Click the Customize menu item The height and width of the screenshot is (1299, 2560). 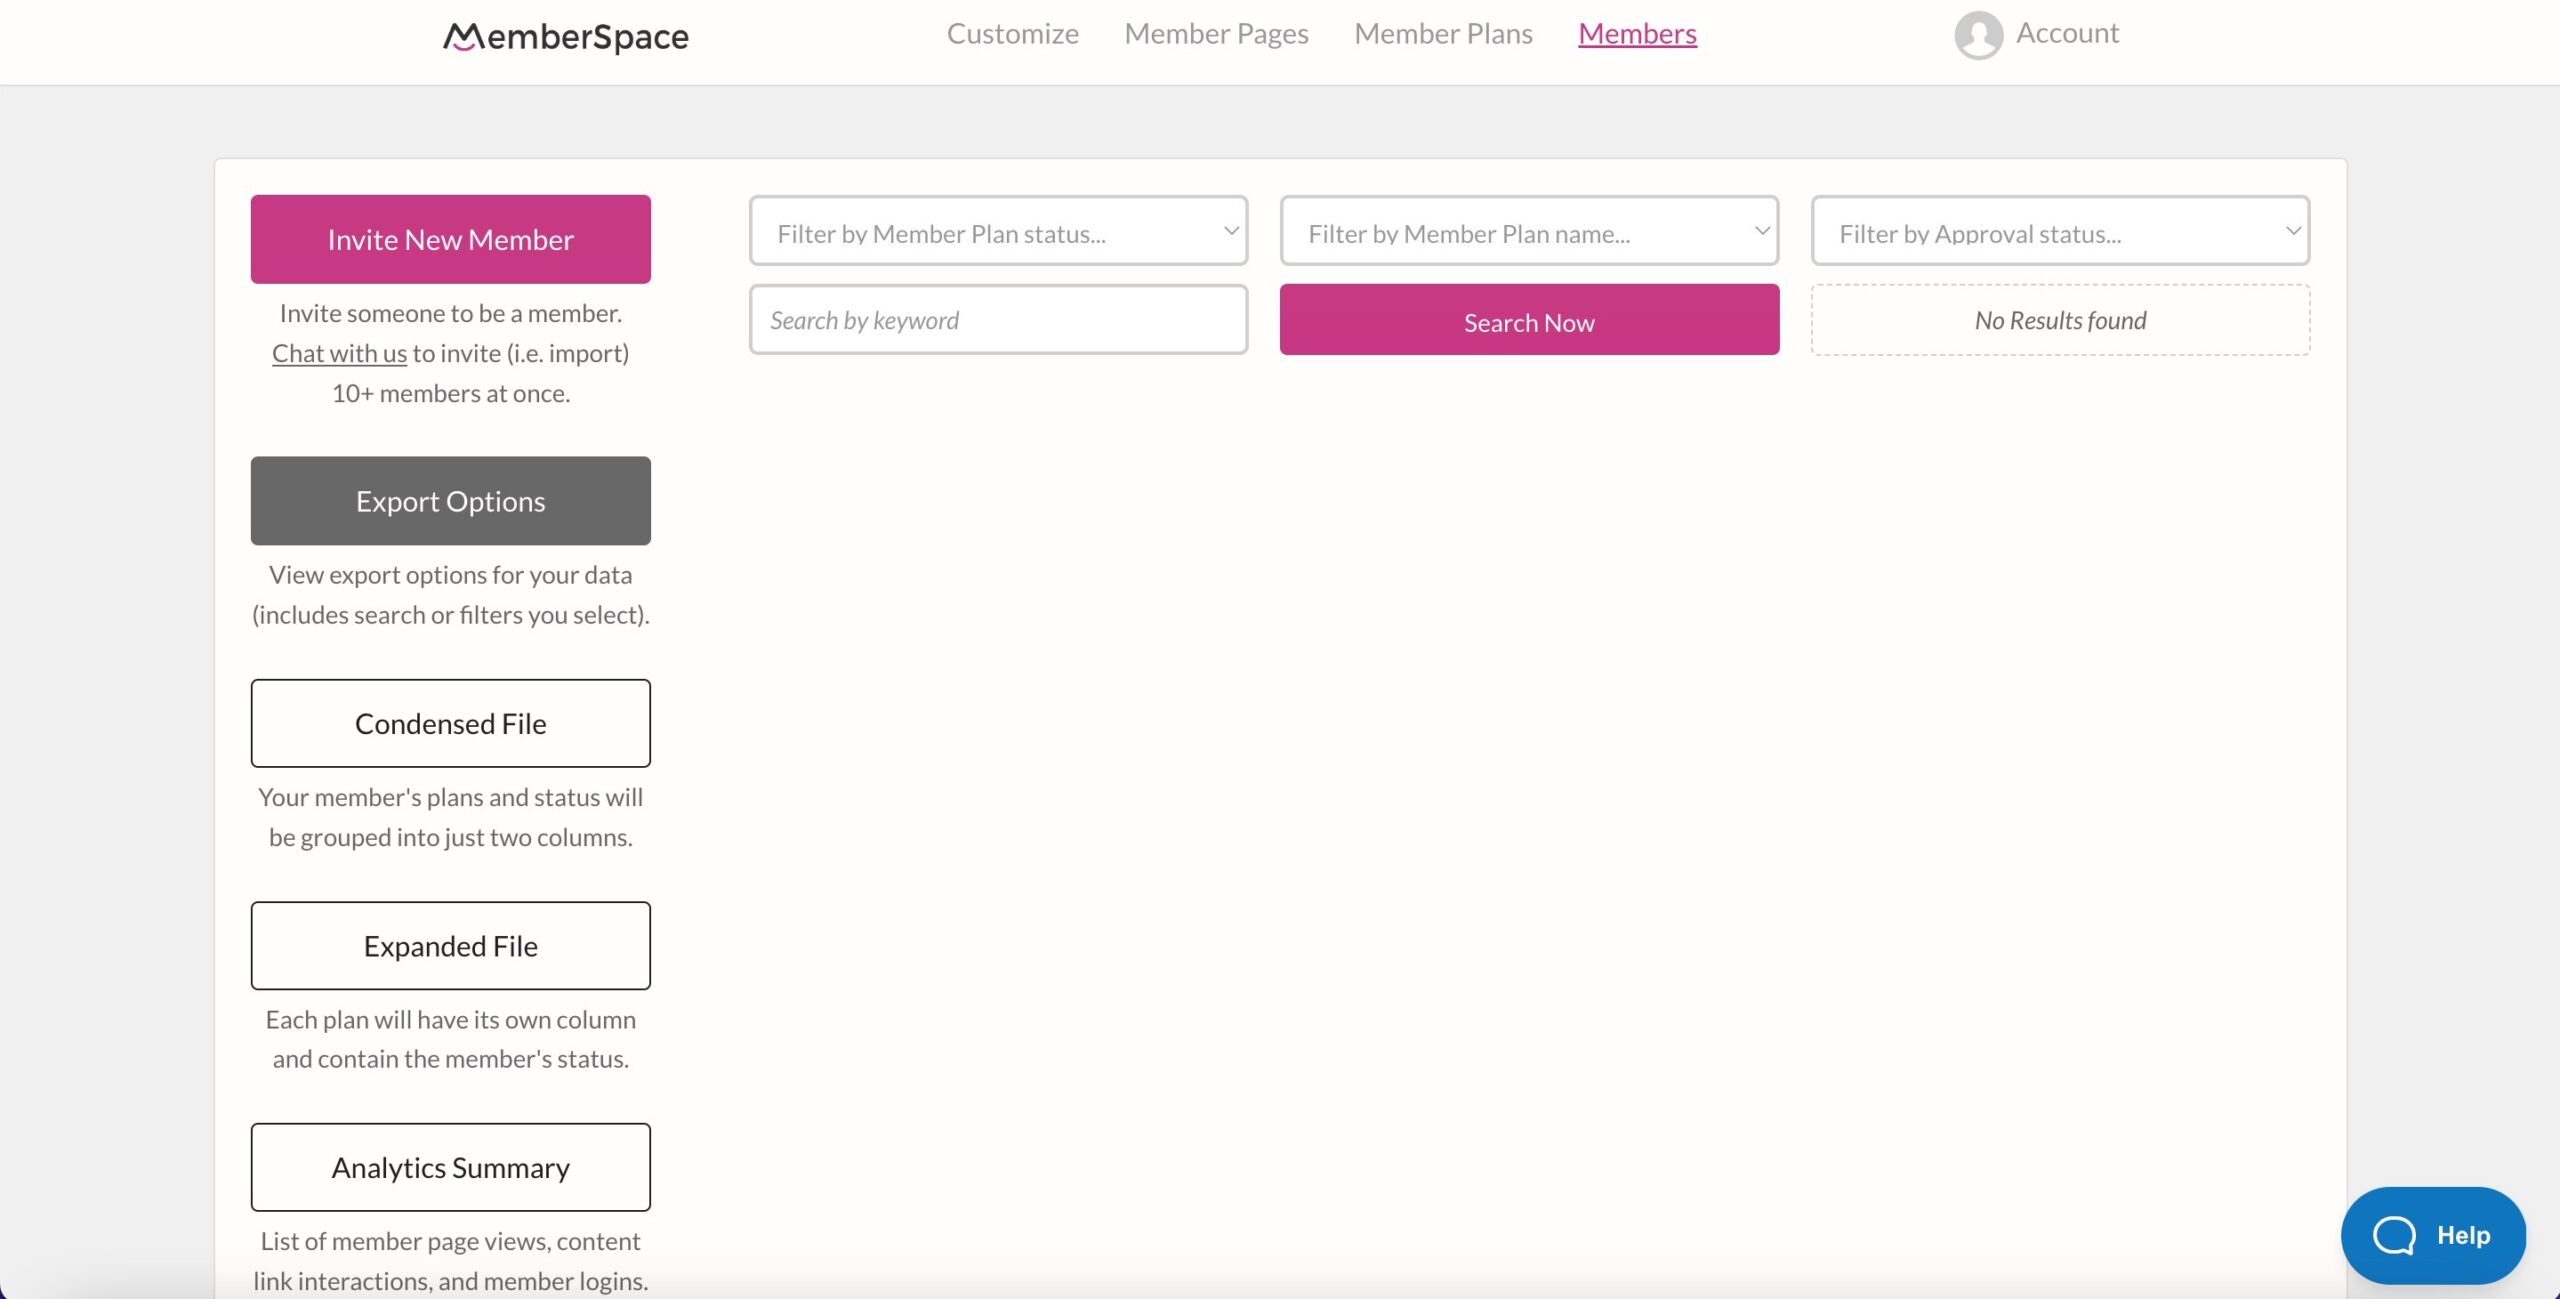coord(1012,33)
